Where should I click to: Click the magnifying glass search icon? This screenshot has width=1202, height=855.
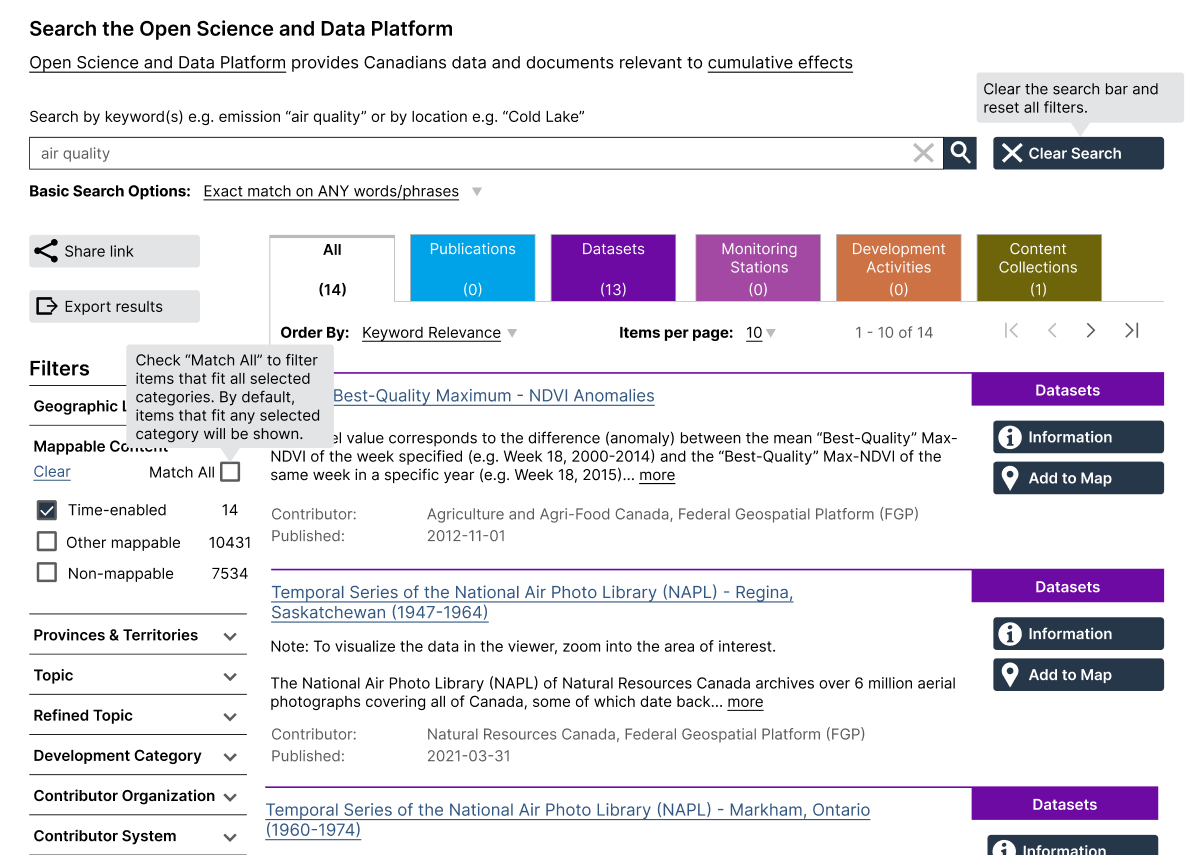(x=959, y=153)
